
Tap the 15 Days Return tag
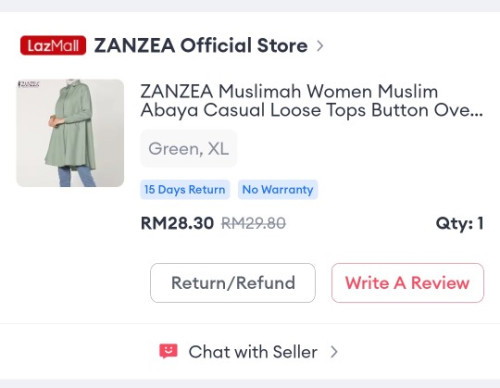185,190
